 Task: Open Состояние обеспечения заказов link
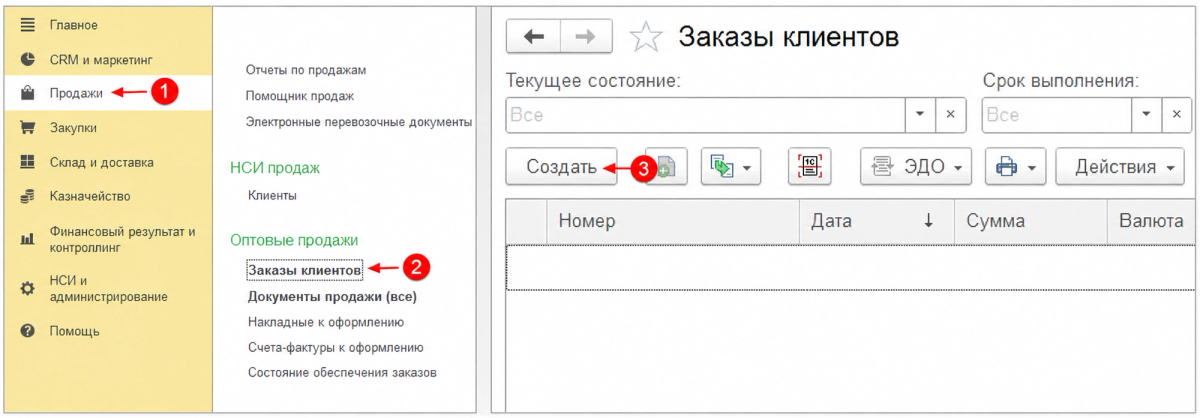click(x=342, y=372)
